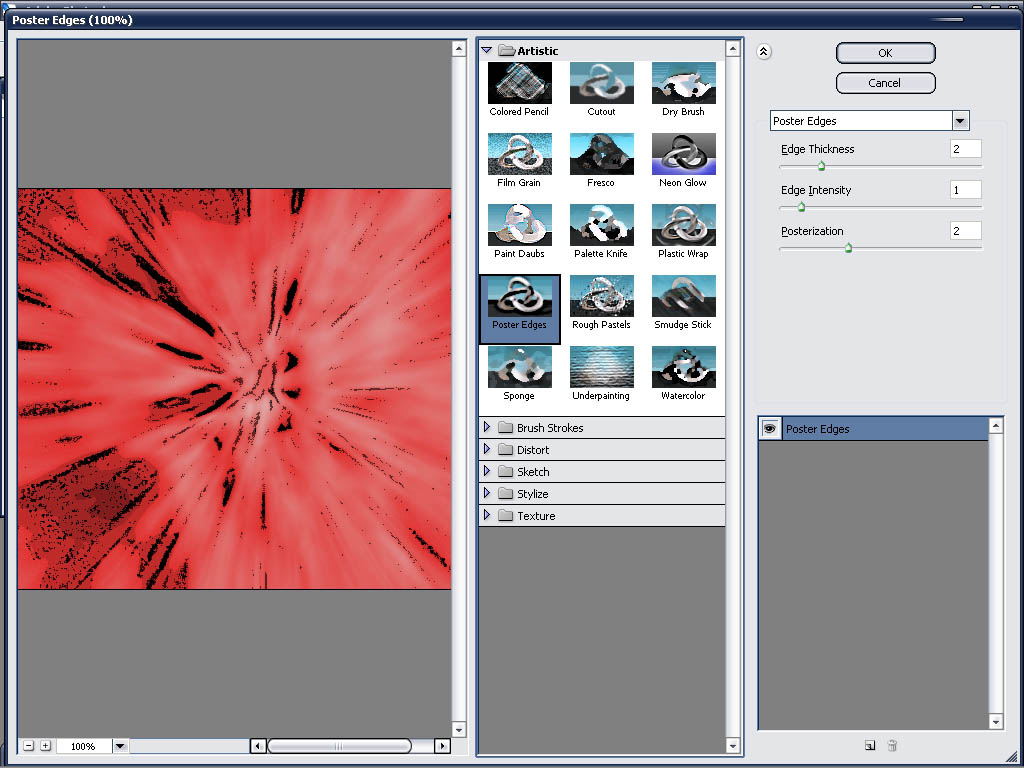1024x768 pixels.
Task: Click the new effect layer icon
Action: (x=870, y=745)
